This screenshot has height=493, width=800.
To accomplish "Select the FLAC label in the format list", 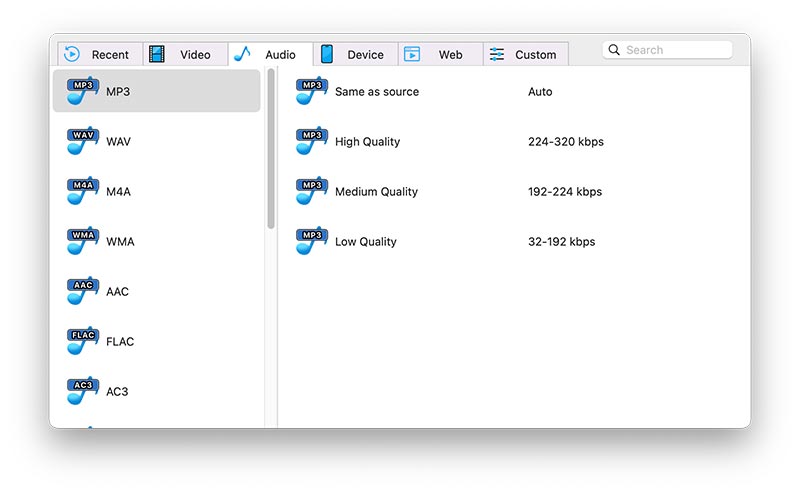I will (x=120, y=342).
